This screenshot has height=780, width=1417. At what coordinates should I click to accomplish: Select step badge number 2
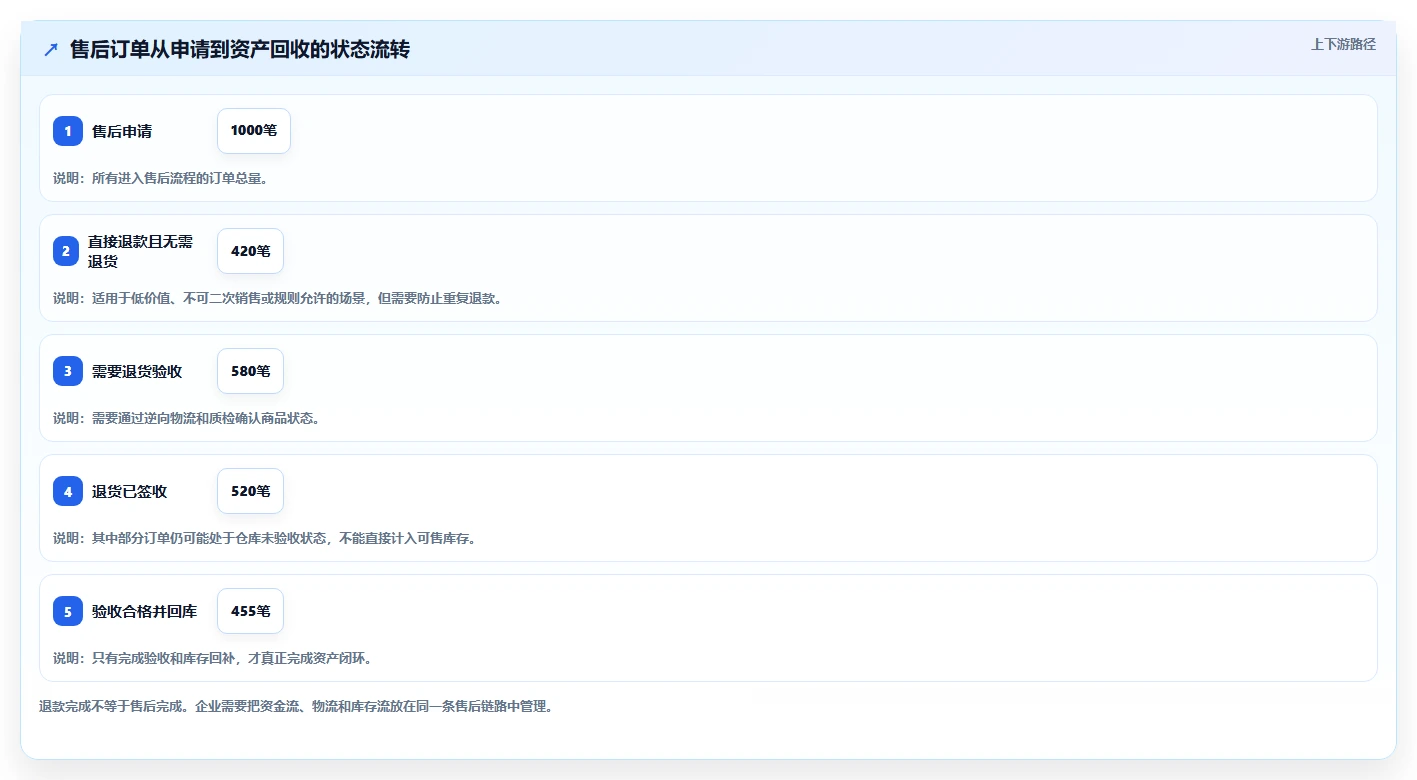tap(68, 251)
